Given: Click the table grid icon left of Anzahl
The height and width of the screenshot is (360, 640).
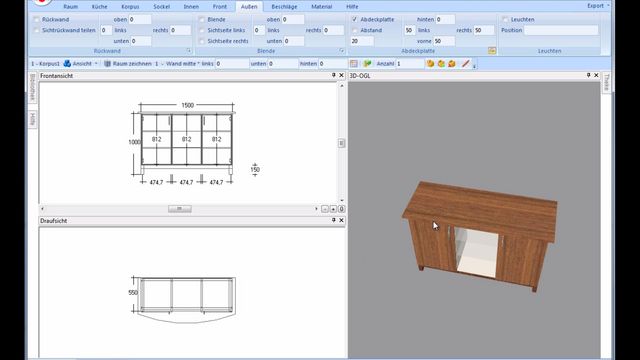Looking at the screenshot, I should coord(354,64).
